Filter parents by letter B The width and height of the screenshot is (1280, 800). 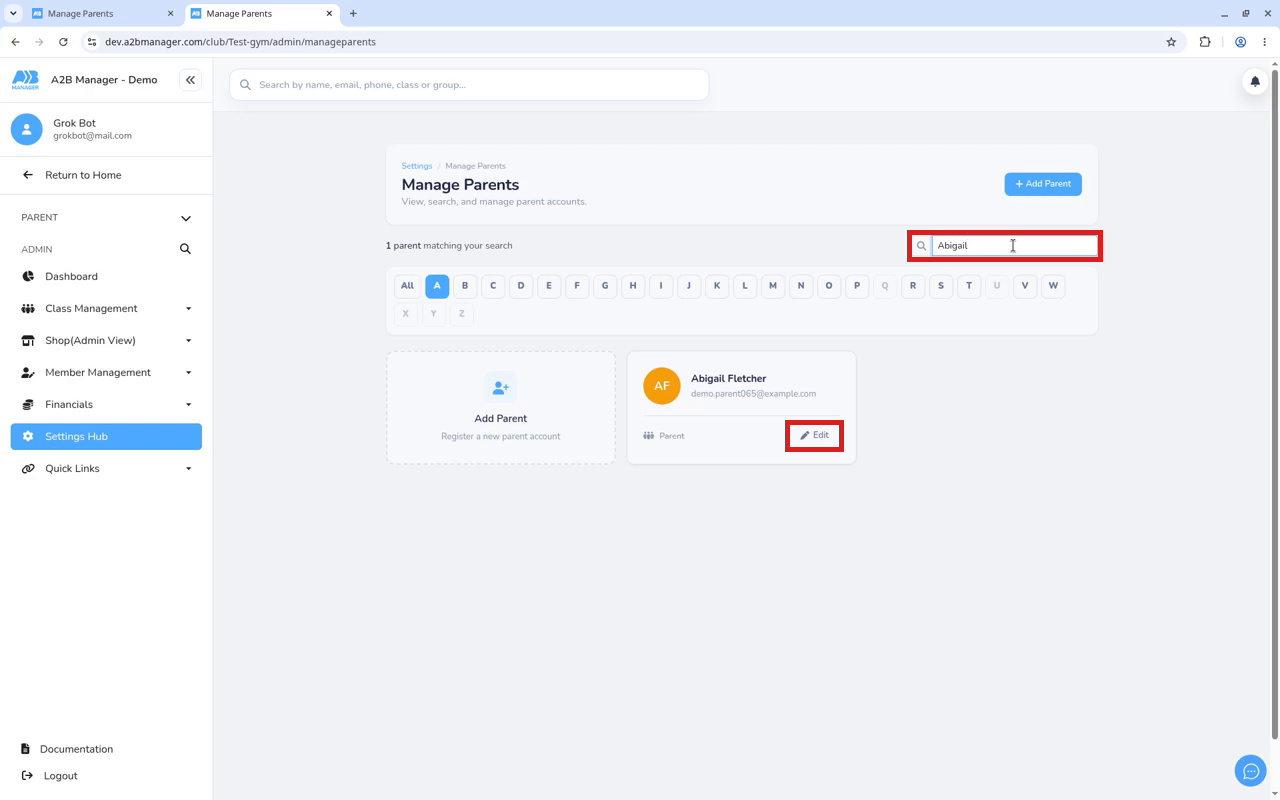pyautogui.click(x=465, y=286)
